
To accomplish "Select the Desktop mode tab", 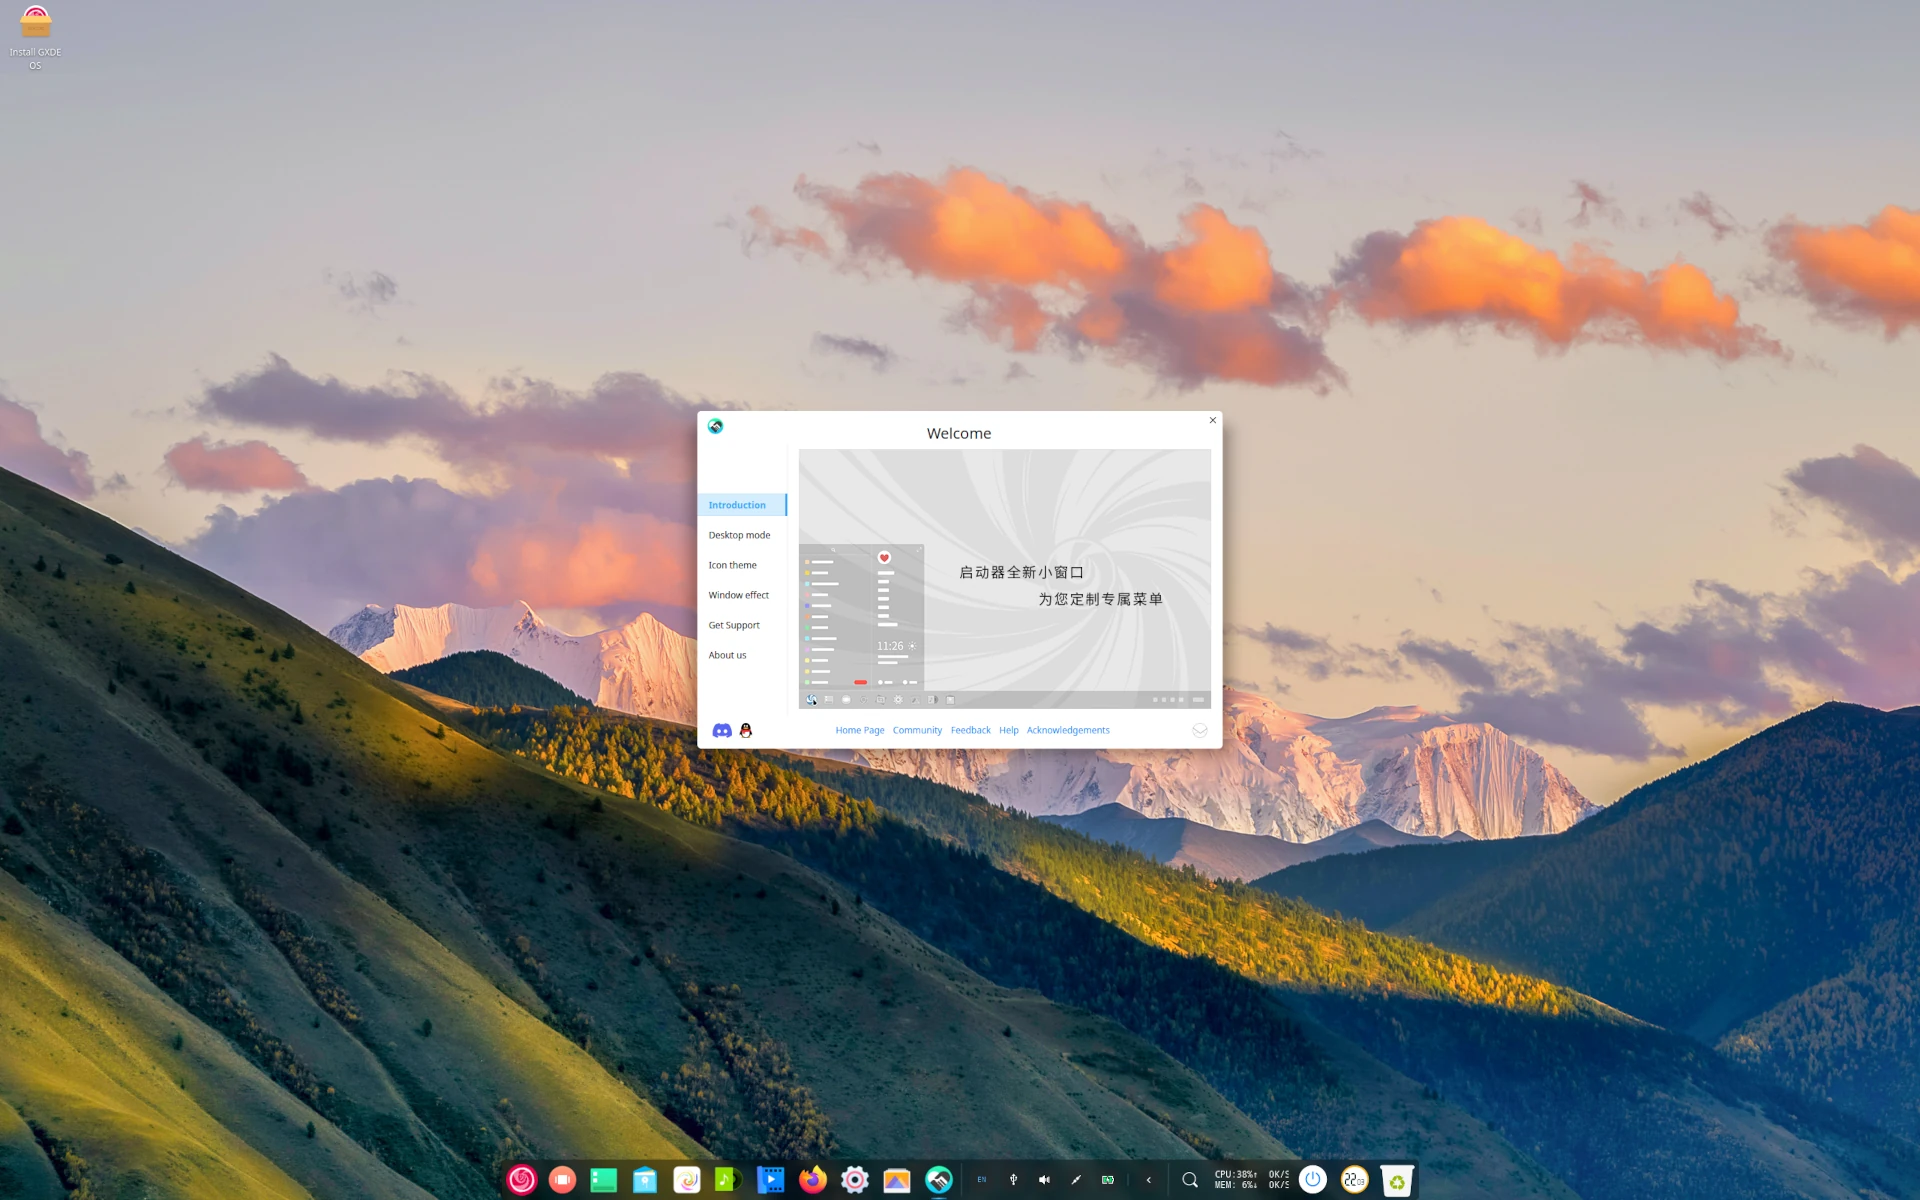I will (739, 535).
